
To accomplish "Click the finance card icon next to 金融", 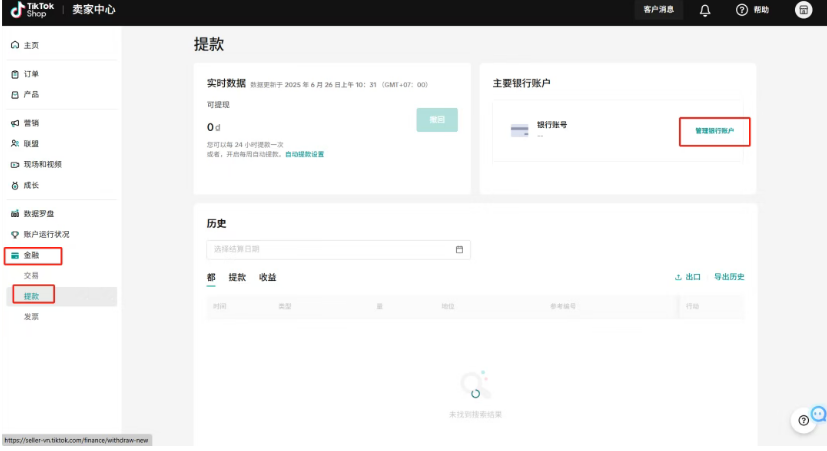I will (15, 255).
